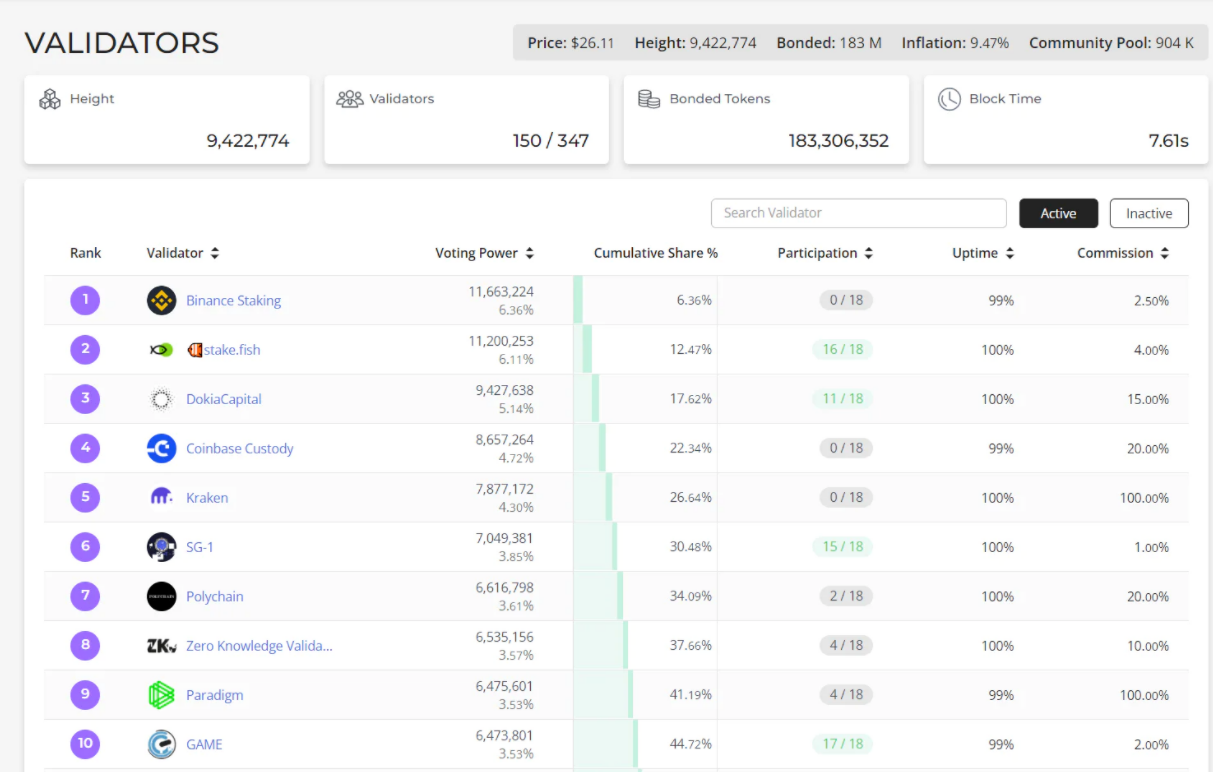
Task: Sort table by Uptime column
Action: click(x=1009, y=253)
